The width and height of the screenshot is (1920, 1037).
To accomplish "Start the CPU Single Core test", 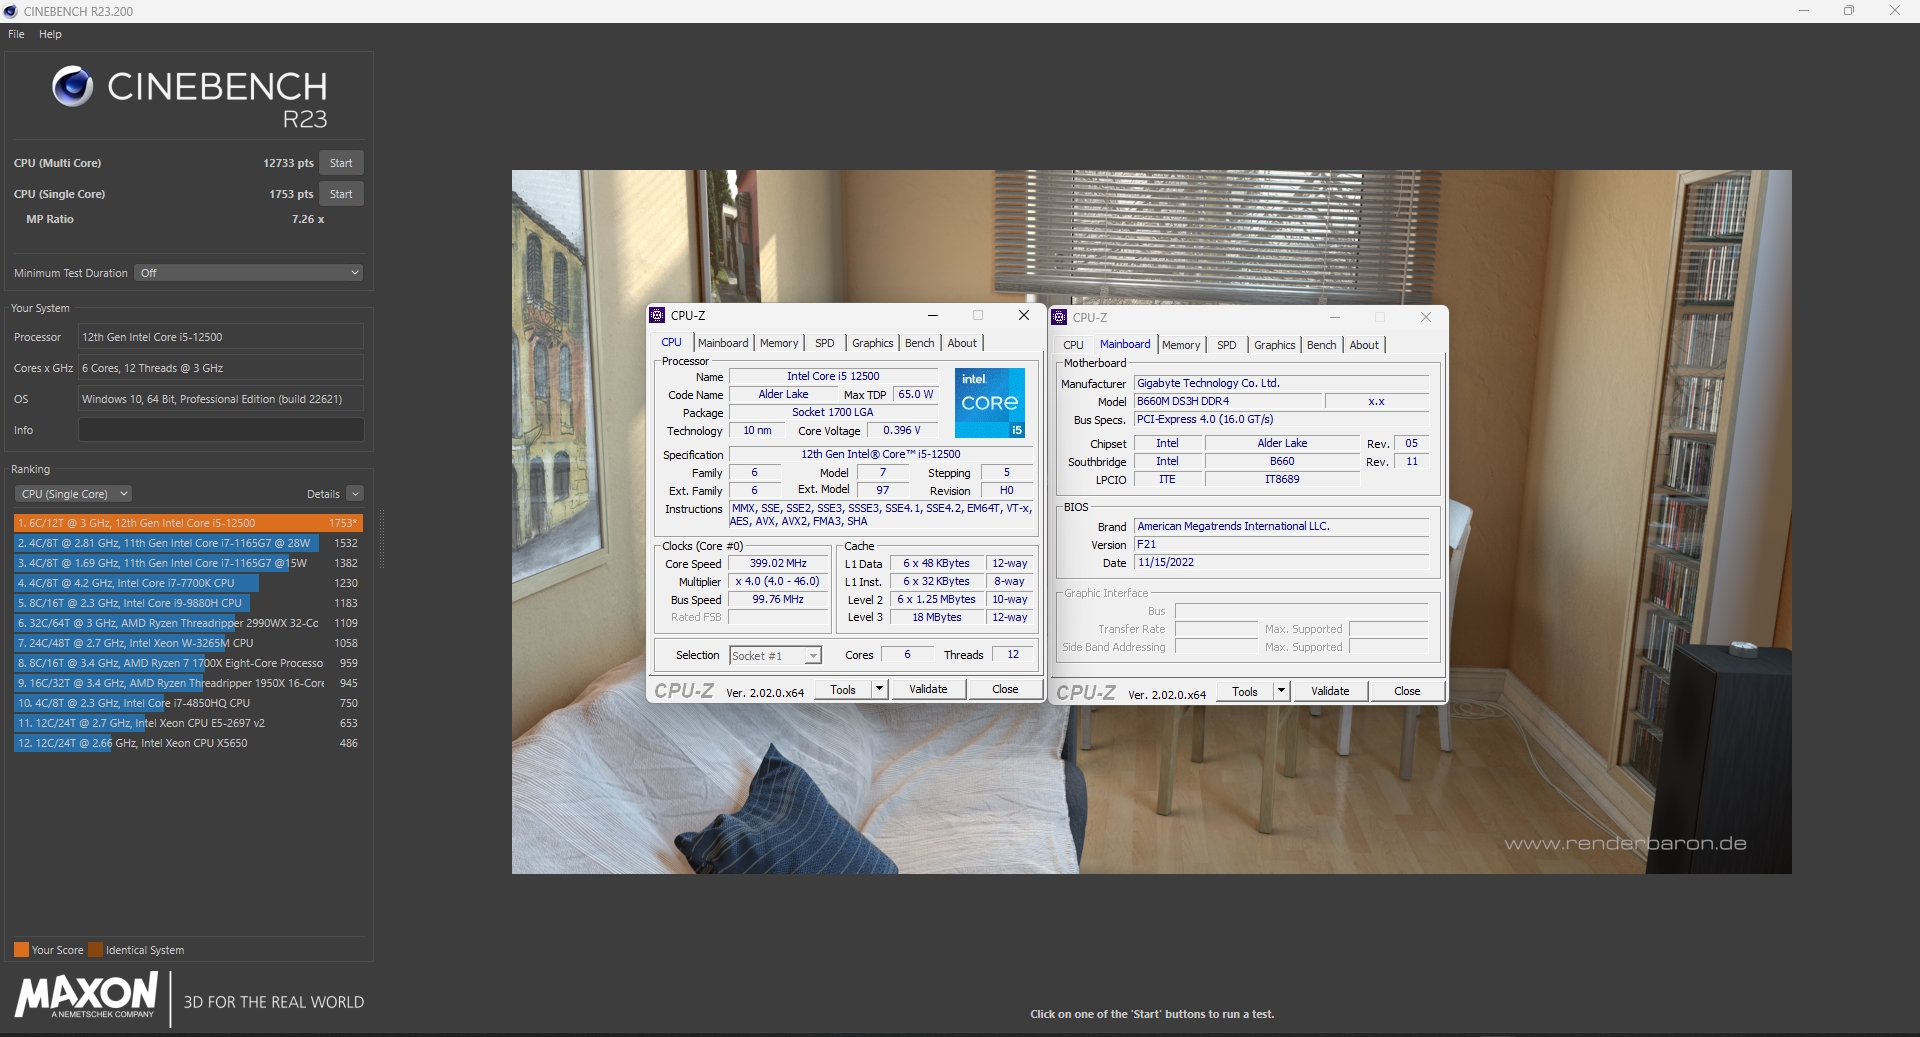I will (x=341, y=194).
